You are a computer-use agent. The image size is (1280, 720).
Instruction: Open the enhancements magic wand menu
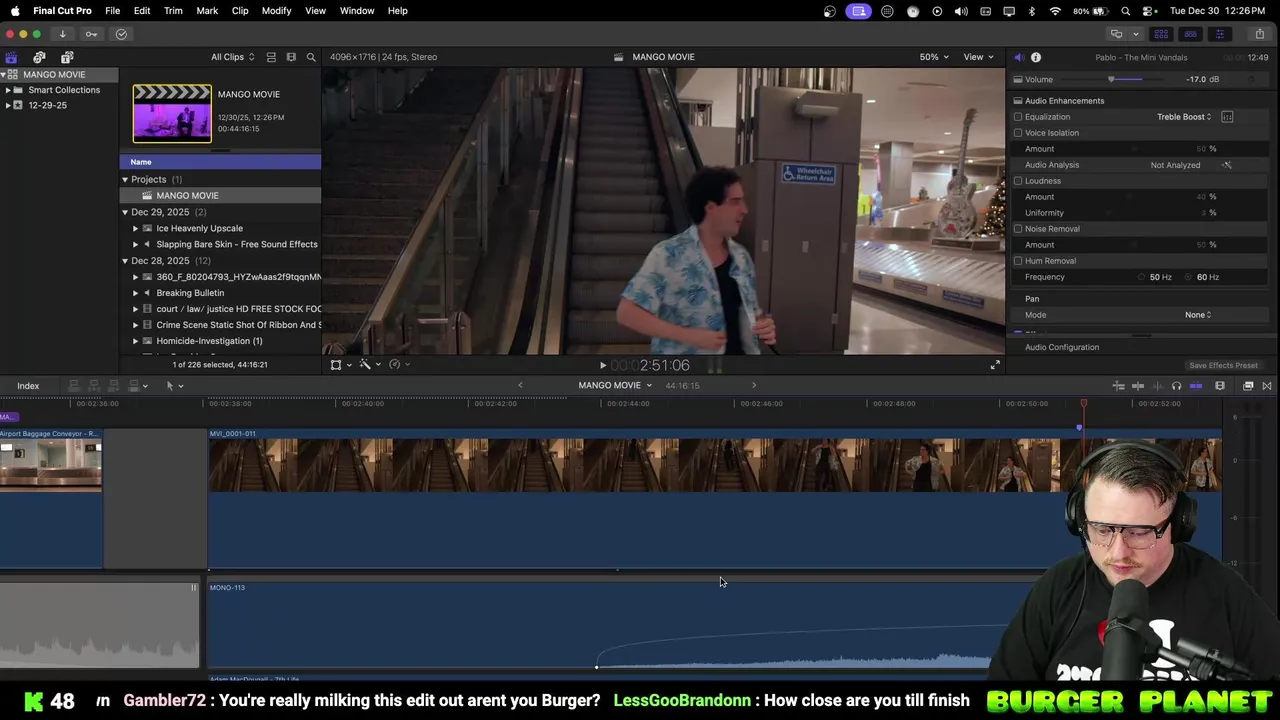[x=365, y=365]
